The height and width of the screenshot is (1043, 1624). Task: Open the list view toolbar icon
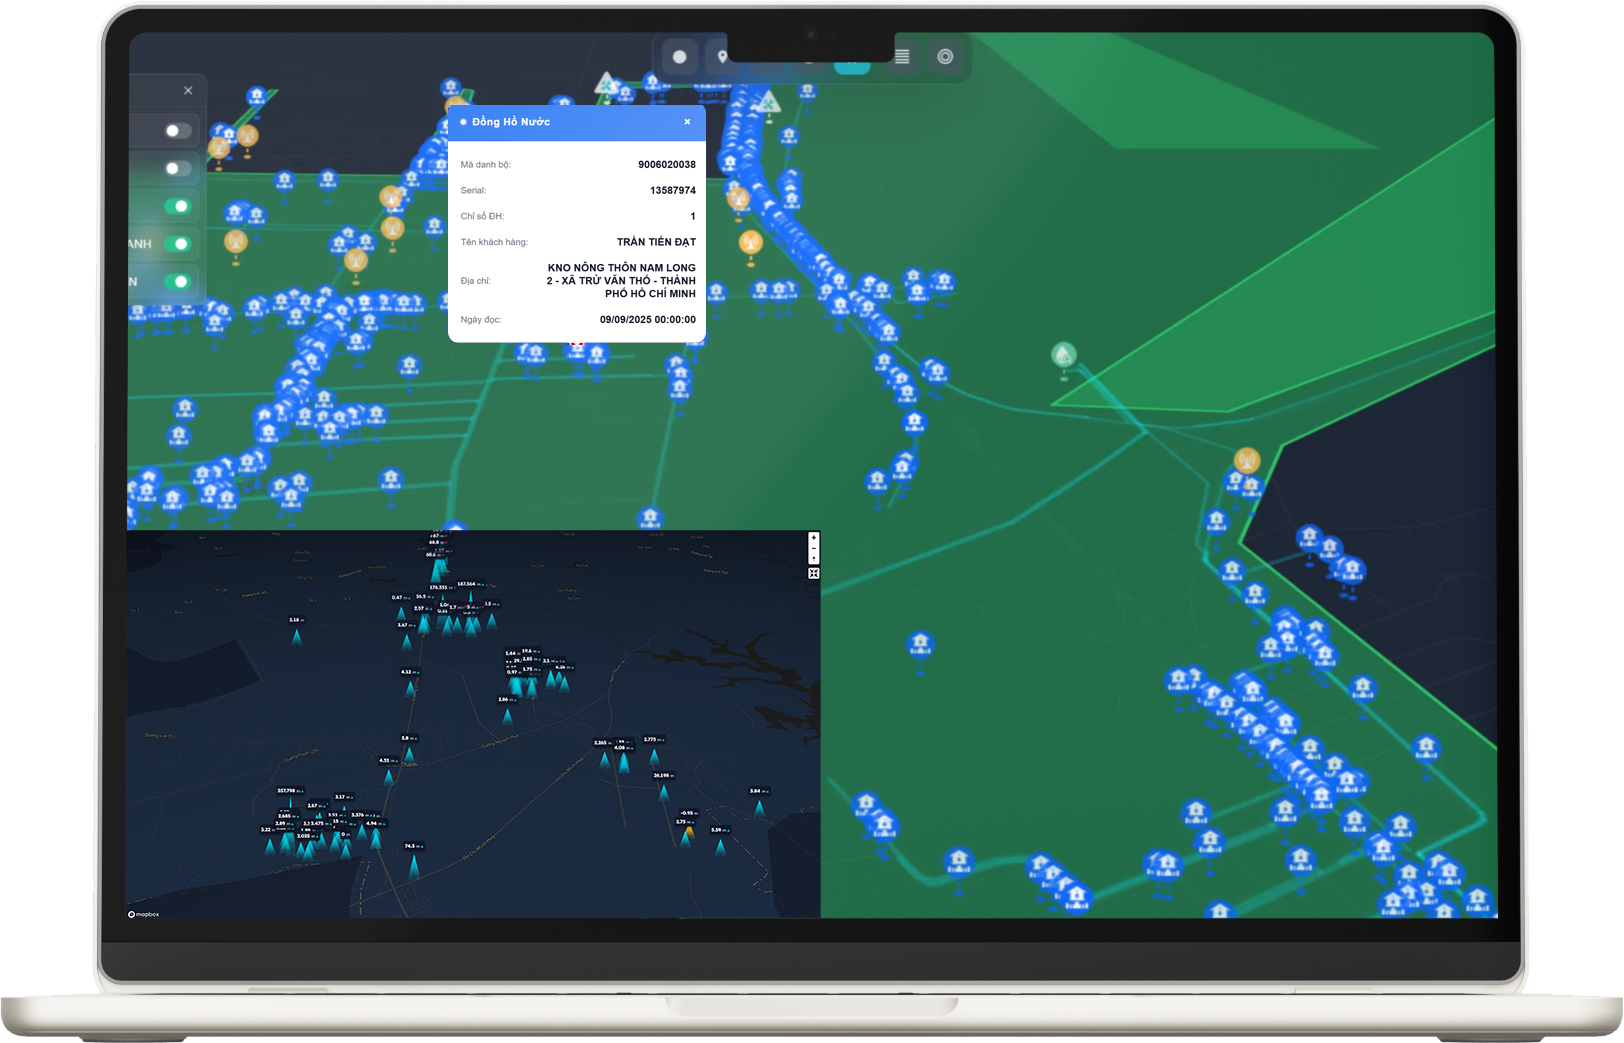point(902,57)
